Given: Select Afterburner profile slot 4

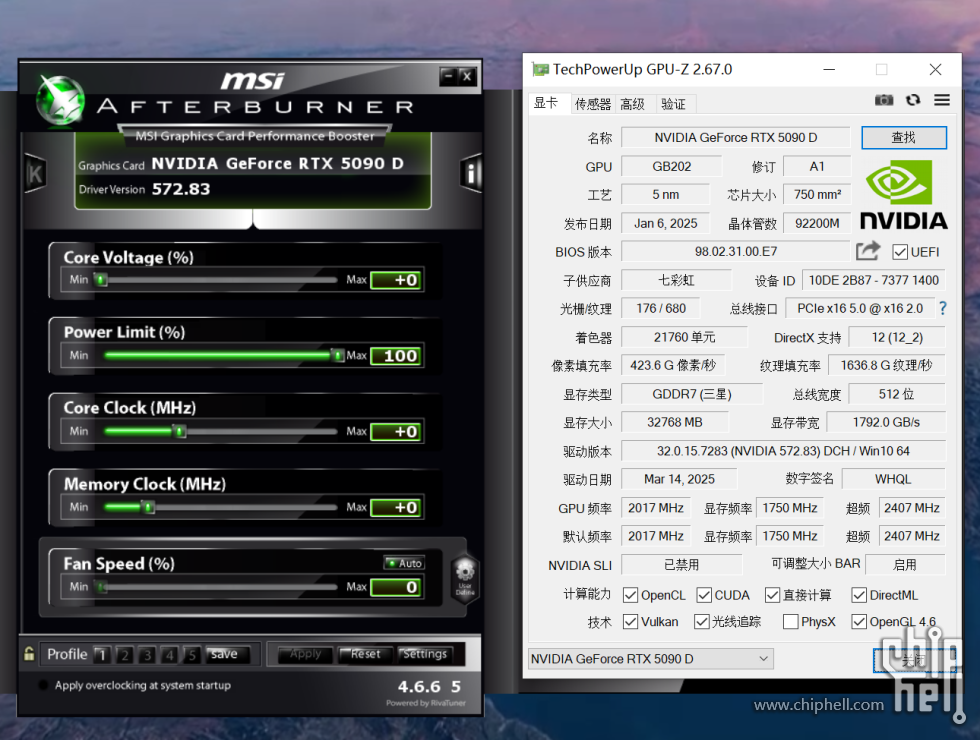Looking at the screenshot, I should [x=169, y=654].
